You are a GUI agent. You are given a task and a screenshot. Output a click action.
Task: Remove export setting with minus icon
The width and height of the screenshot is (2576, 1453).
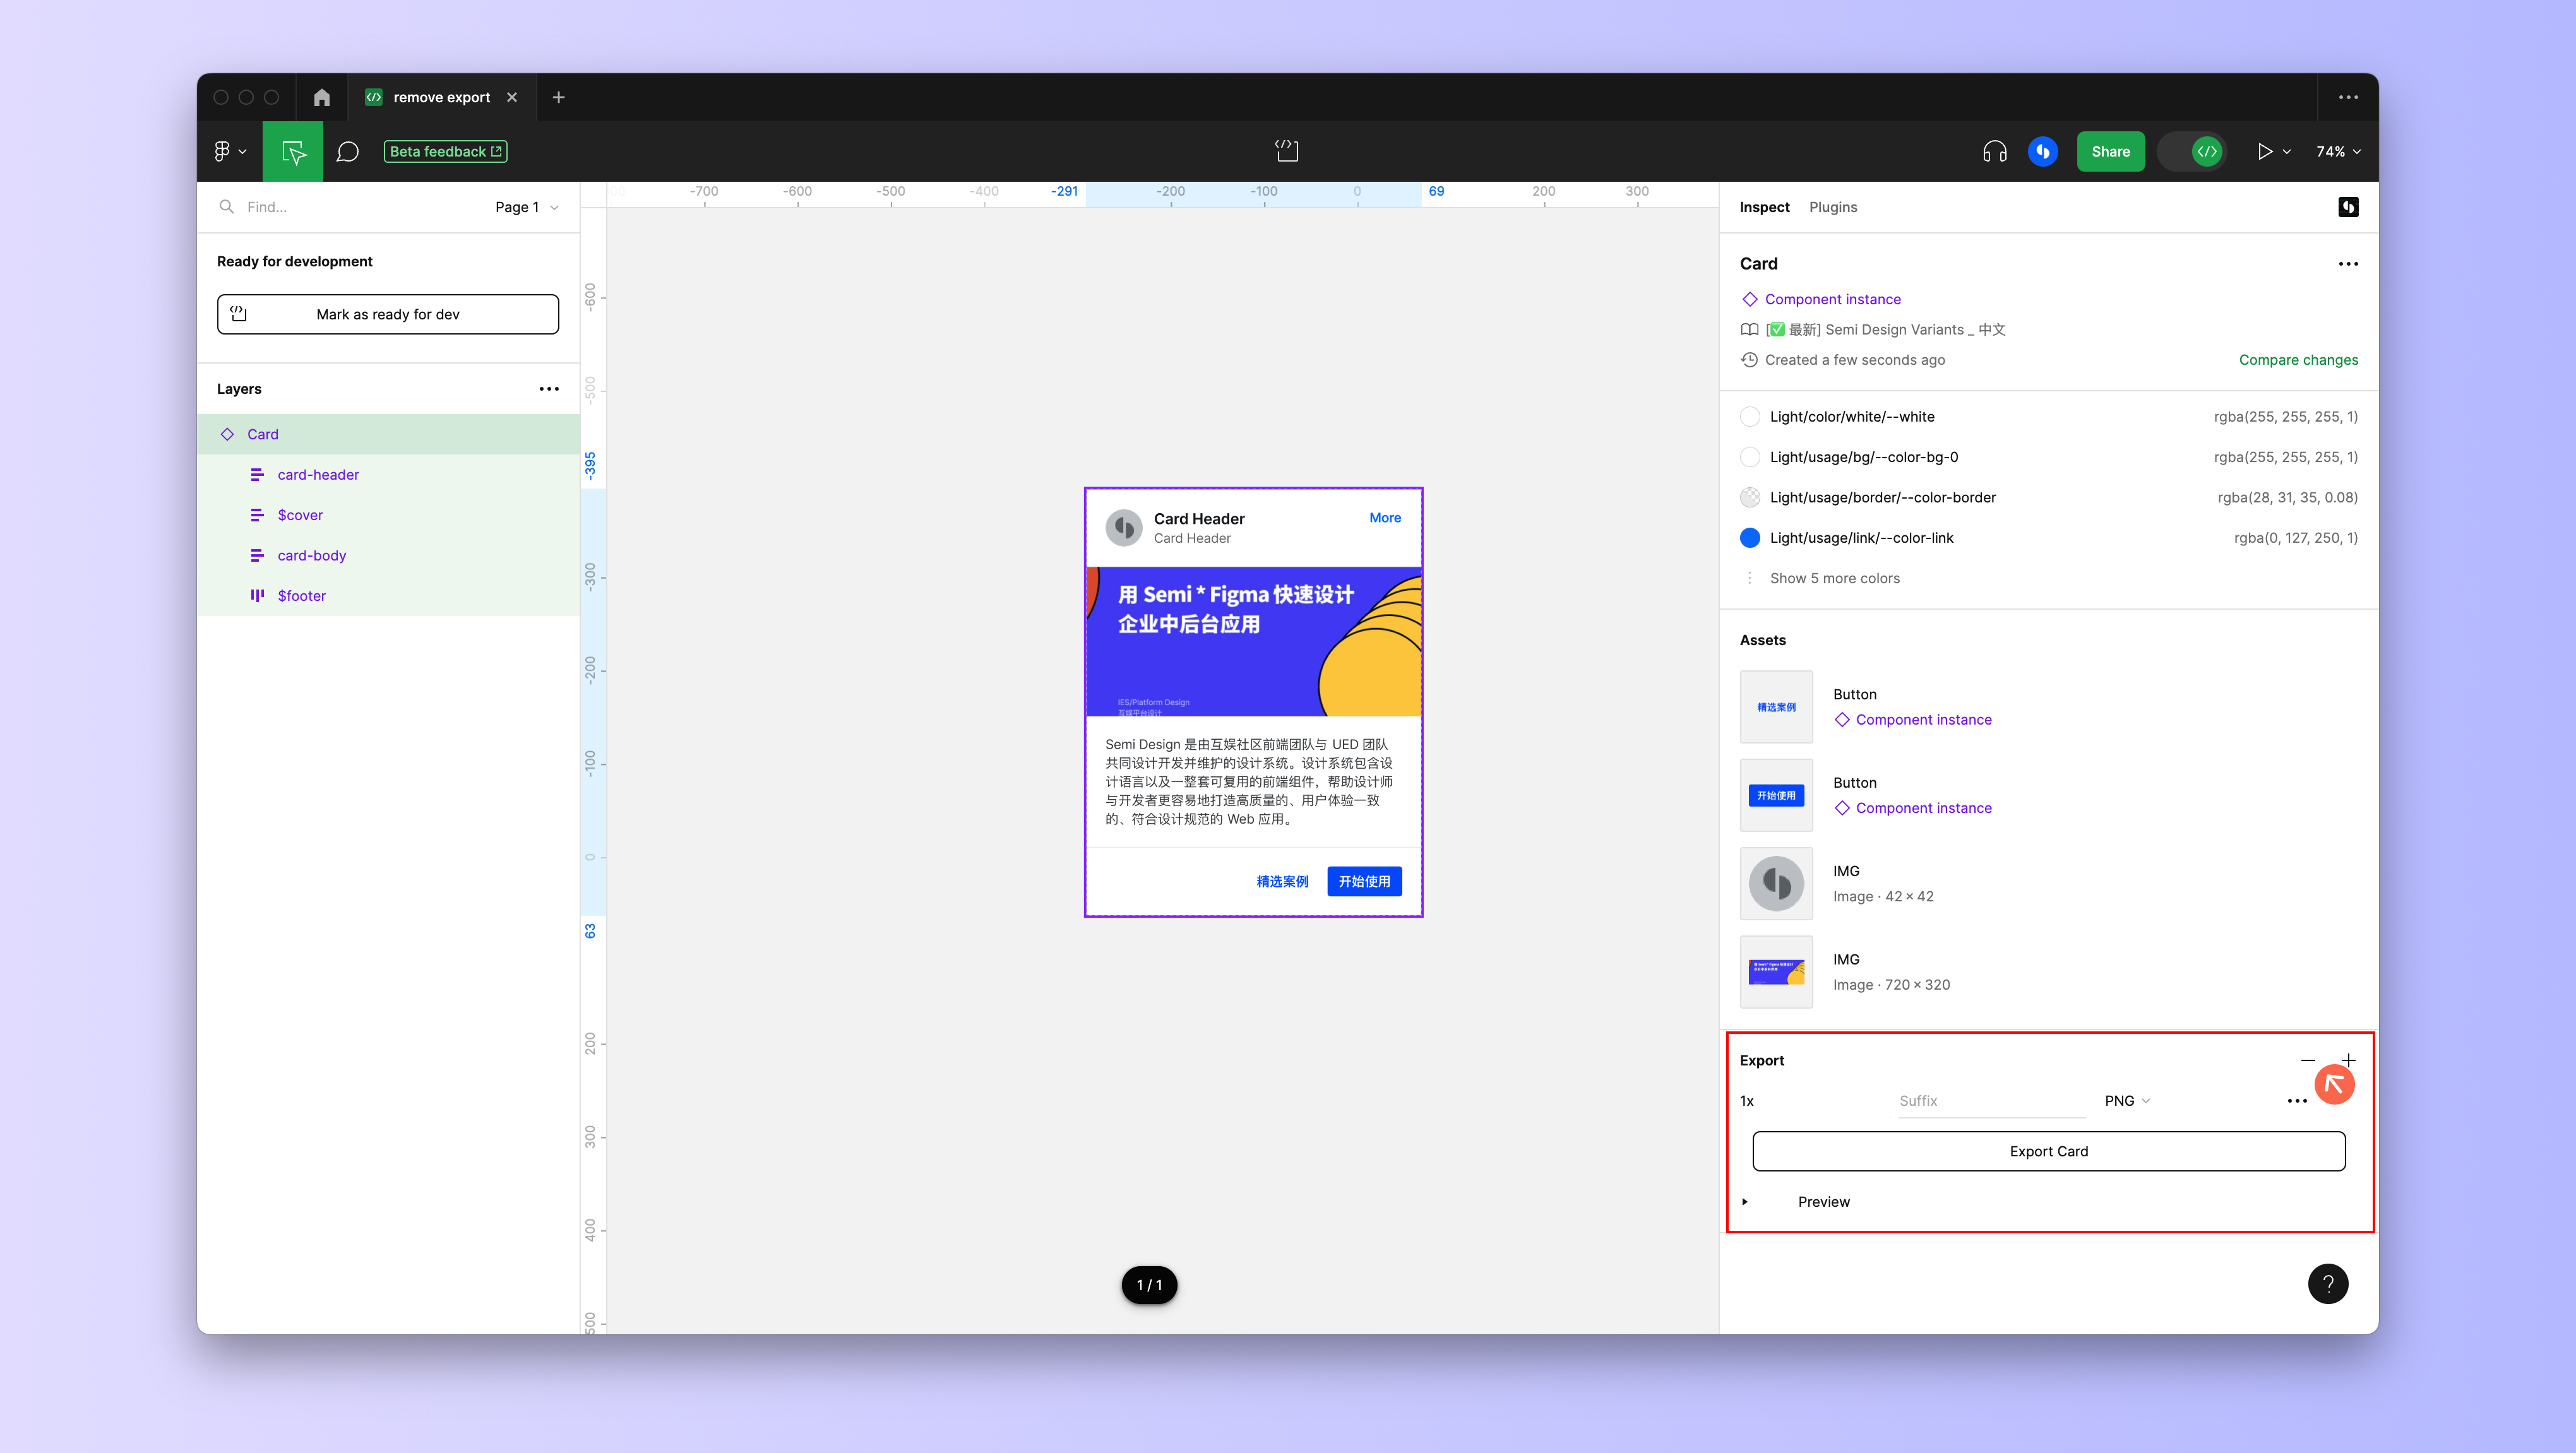click(x=2308, y=1060)
